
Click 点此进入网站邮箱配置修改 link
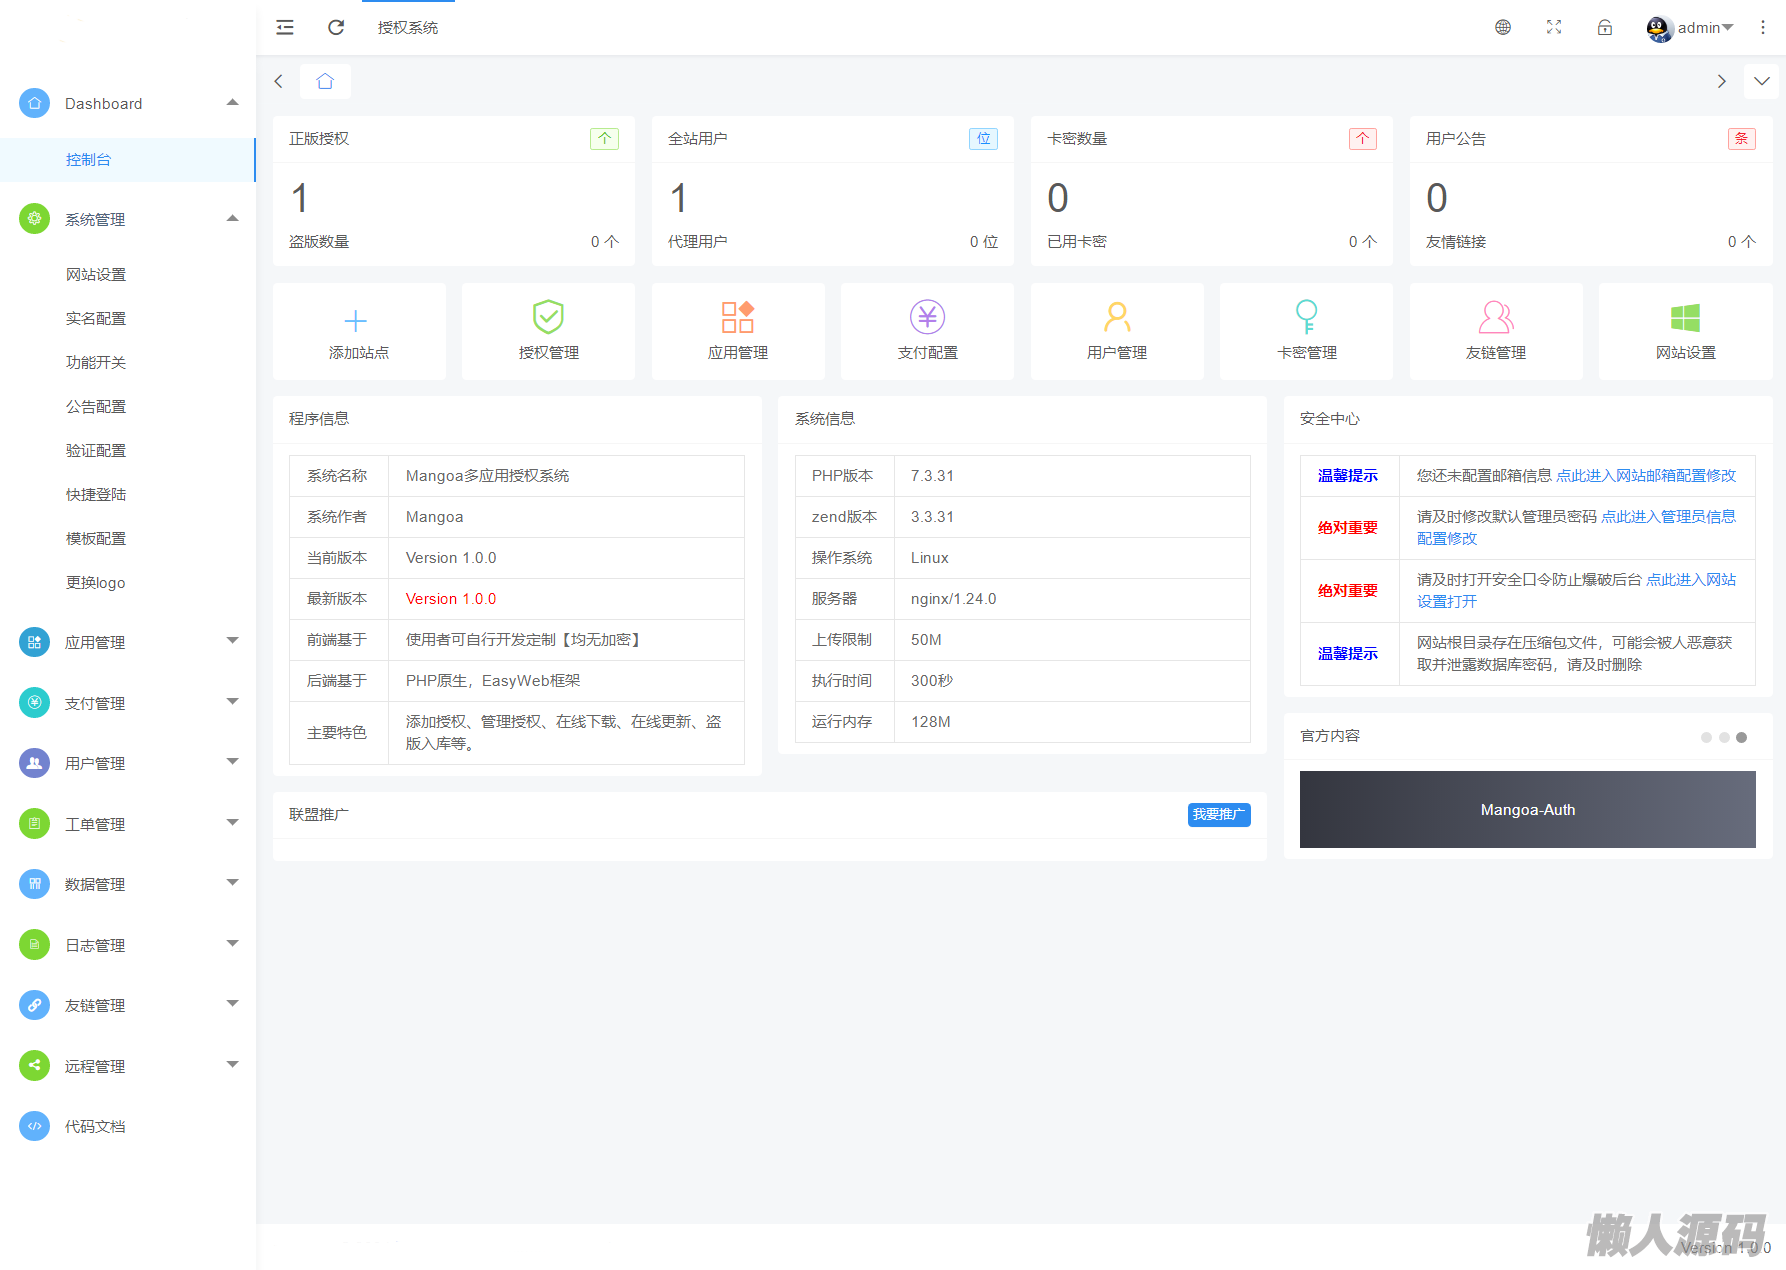point(1646,476)
